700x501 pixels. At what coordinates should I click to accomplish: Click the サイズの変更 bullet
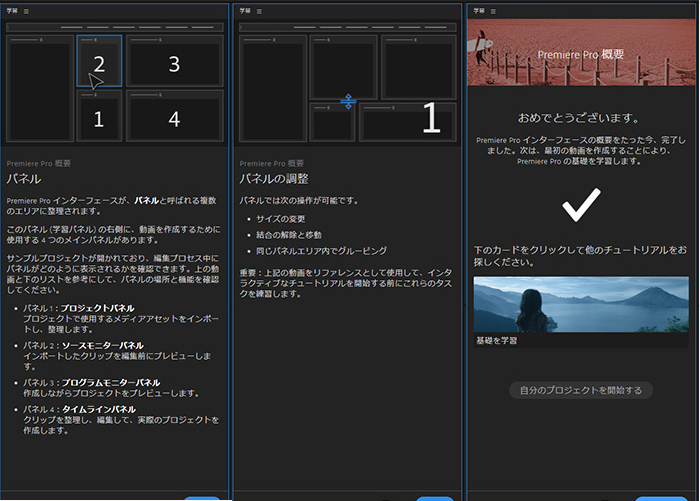tap(280, 219)
